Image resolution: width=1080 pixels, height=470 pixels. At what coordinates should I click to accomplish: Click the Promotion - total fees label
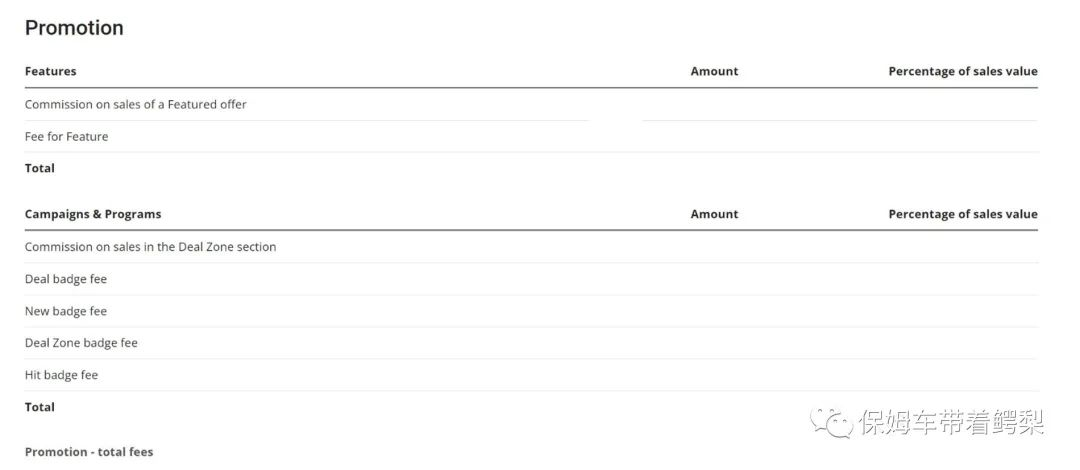89,452
